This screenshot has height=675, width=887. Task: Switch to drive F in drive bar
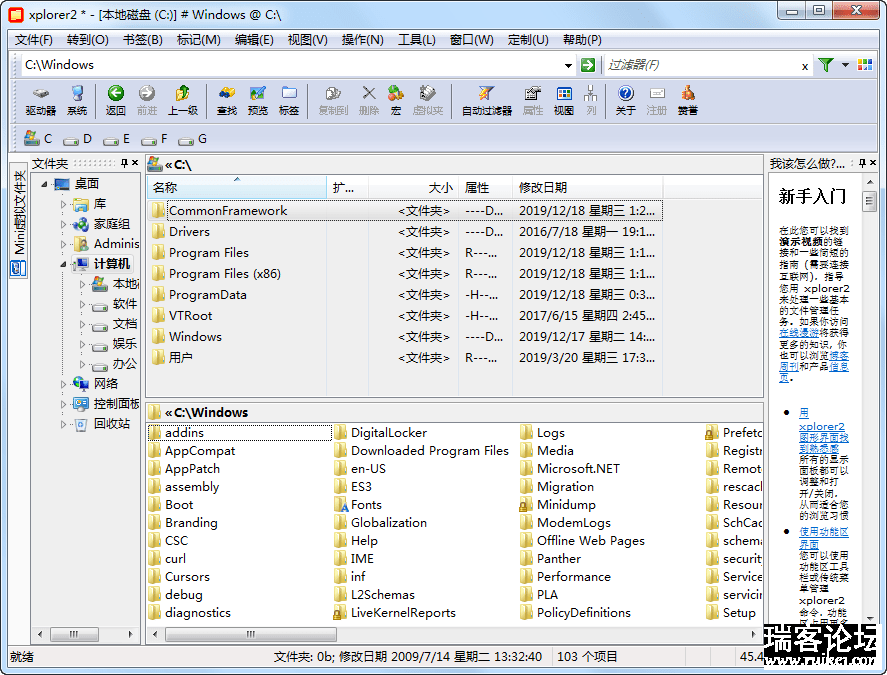pos(154,139)
